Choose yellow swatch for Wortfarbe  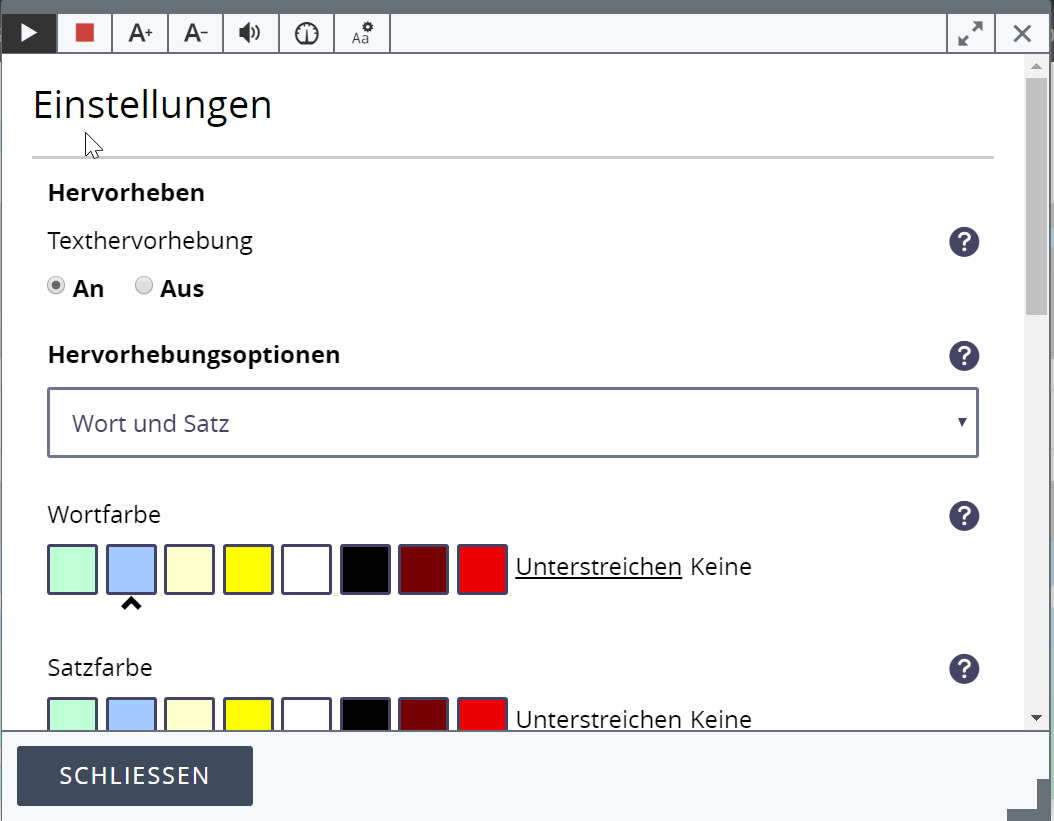(248, 570)
